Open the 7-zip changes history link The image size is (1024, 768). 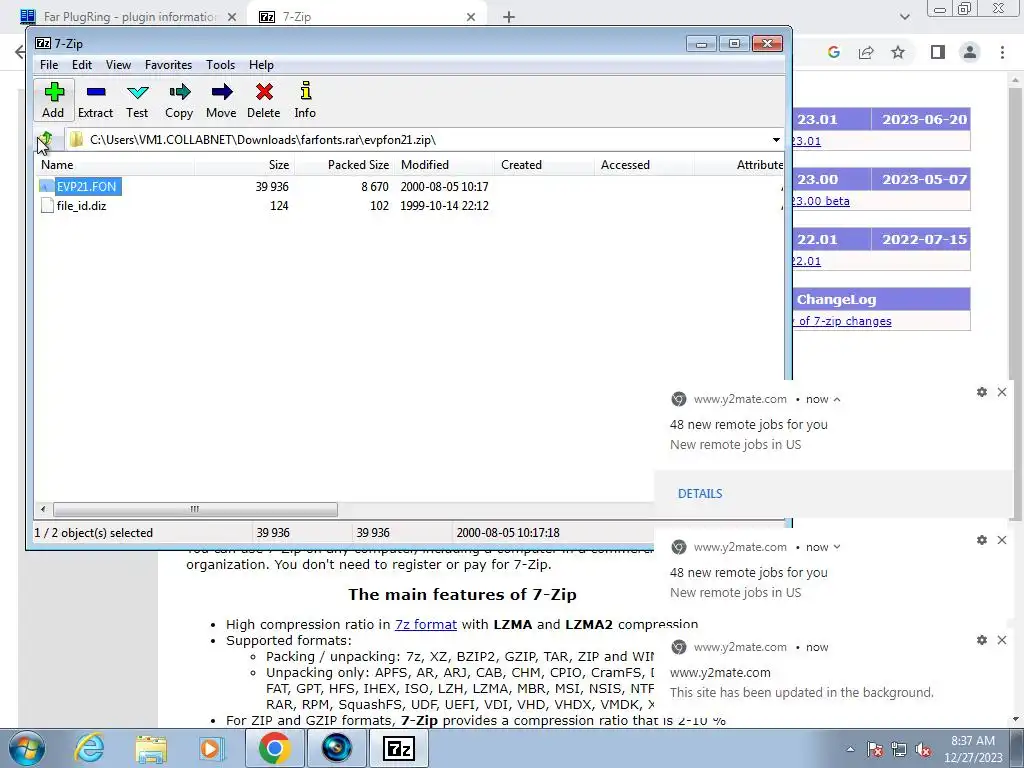[841, 321]
